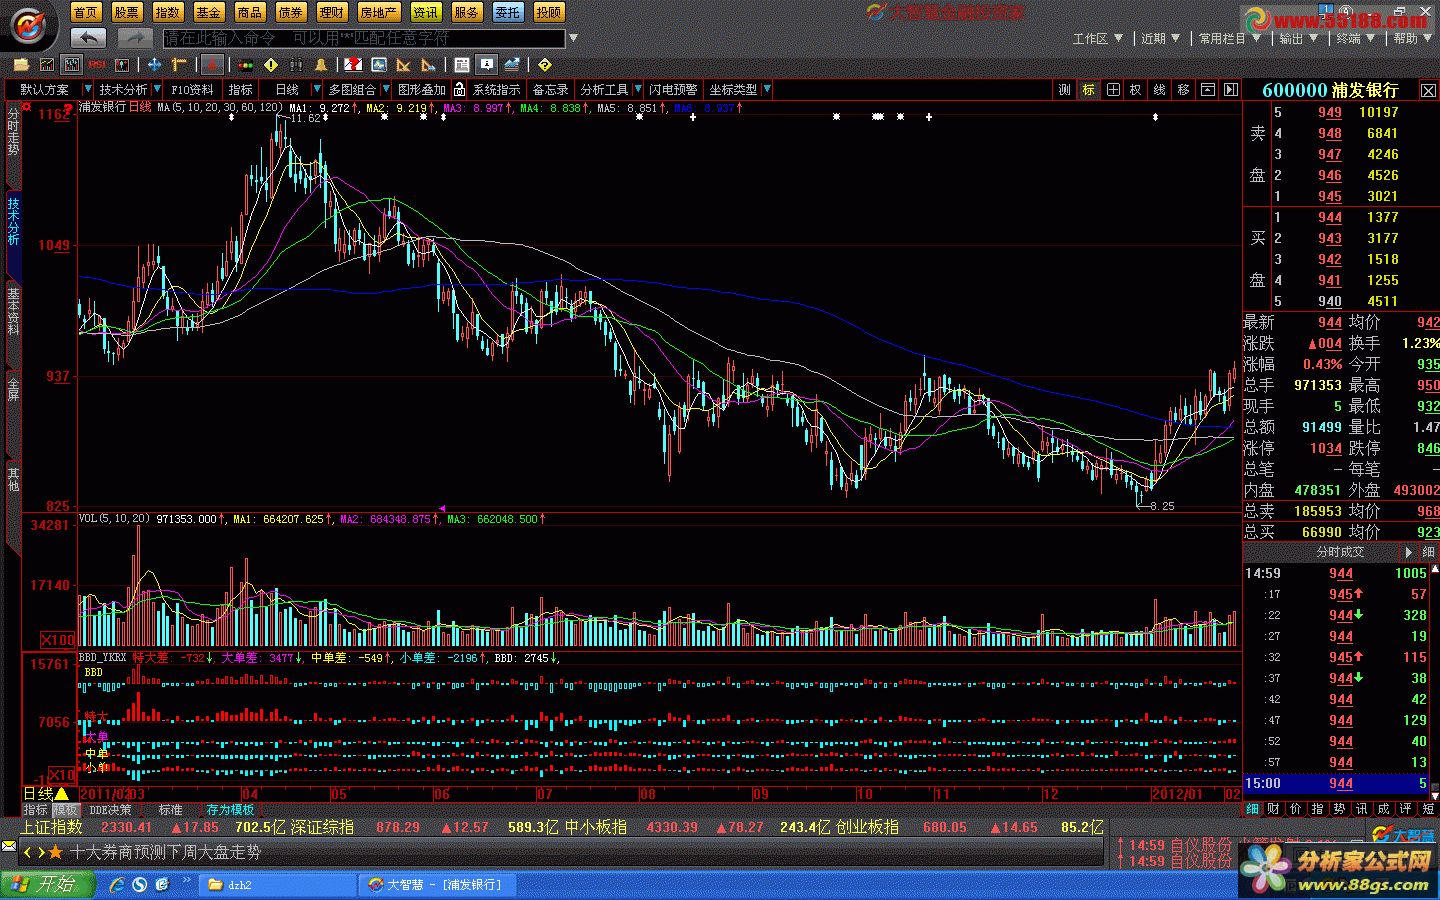Click the Sogou browser quick launch icon
1440x900 pixels.
pyautogui.click(x=139, y=885)
